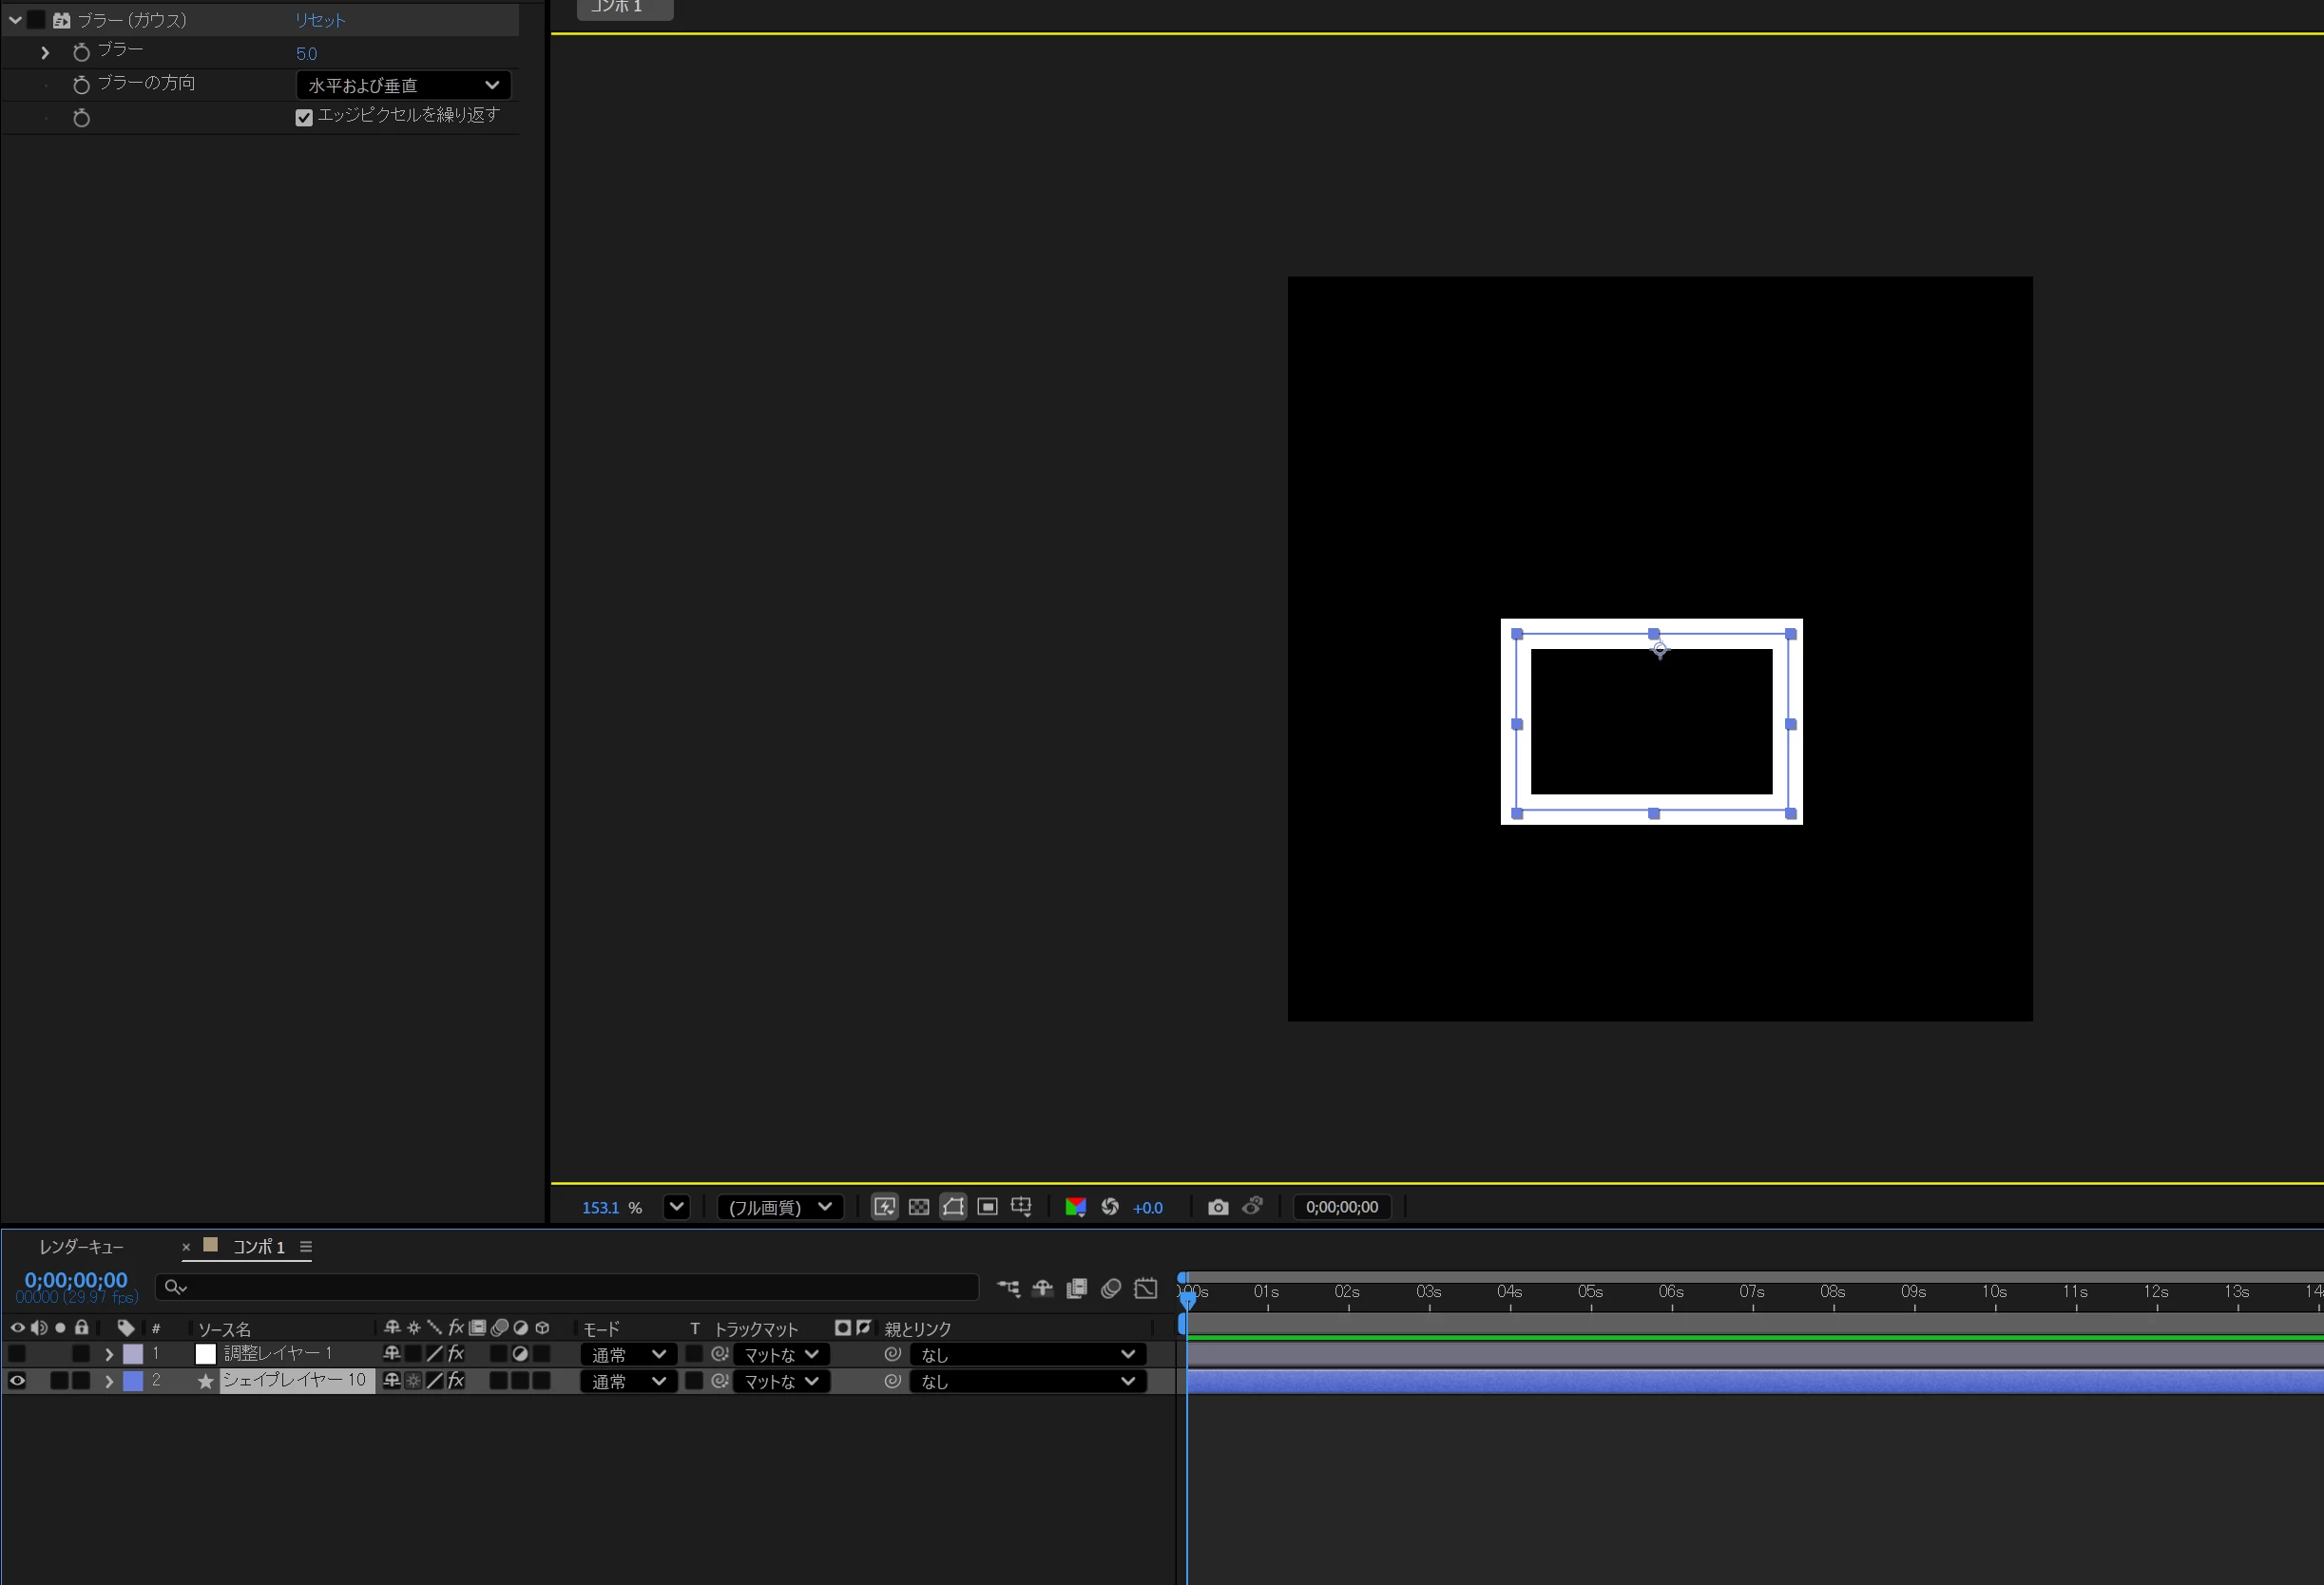Viewport: 2324px width, 1585px height.
Task: Open the blur direction dropdown
Action: click(x=403, y=85)
